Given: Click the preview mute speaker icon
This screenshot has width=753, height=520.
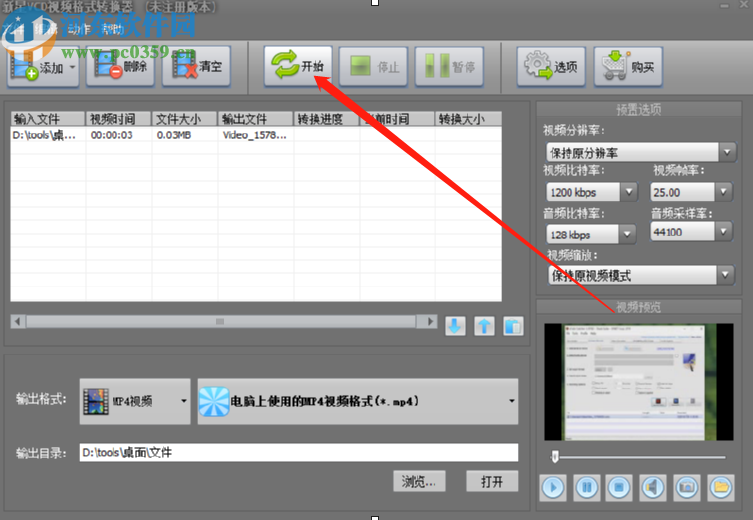Looking at the screenshot, I should (653, 488).
